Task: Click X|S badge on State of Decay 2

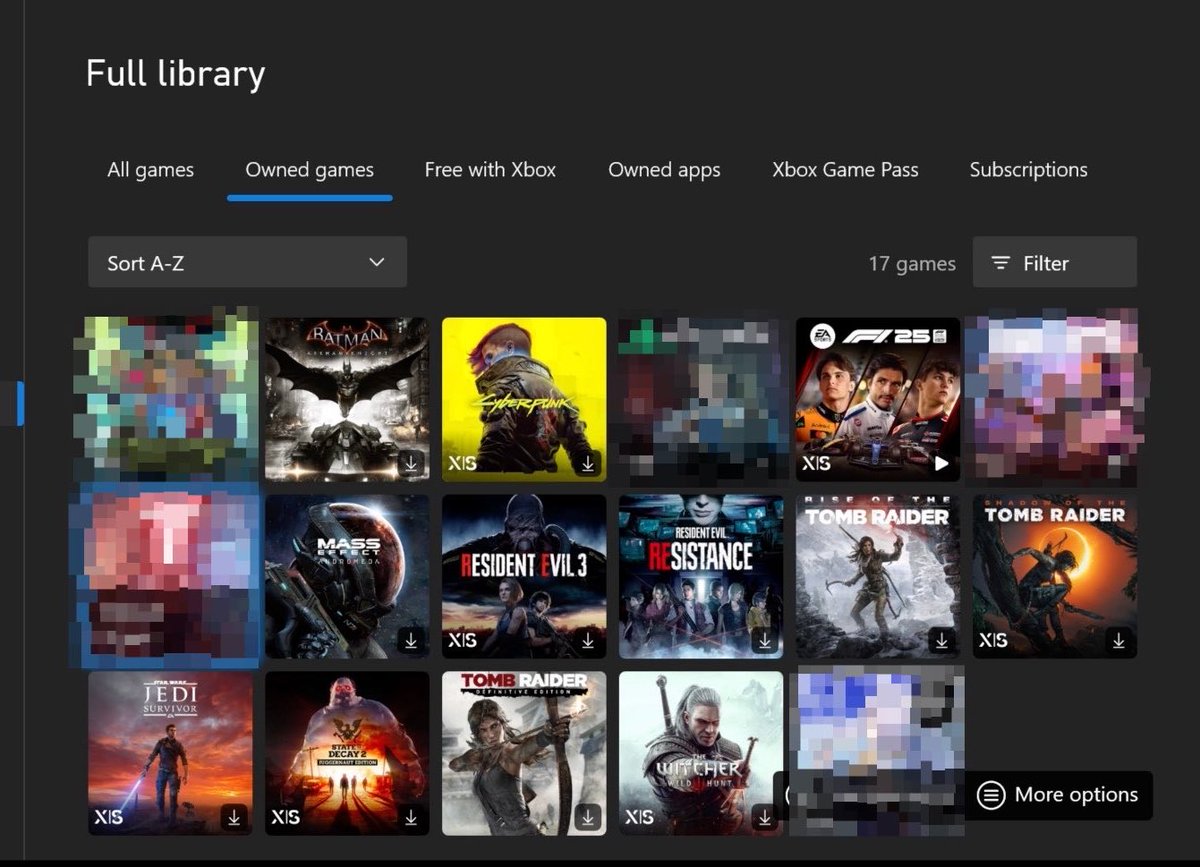Action: (286, 817)
